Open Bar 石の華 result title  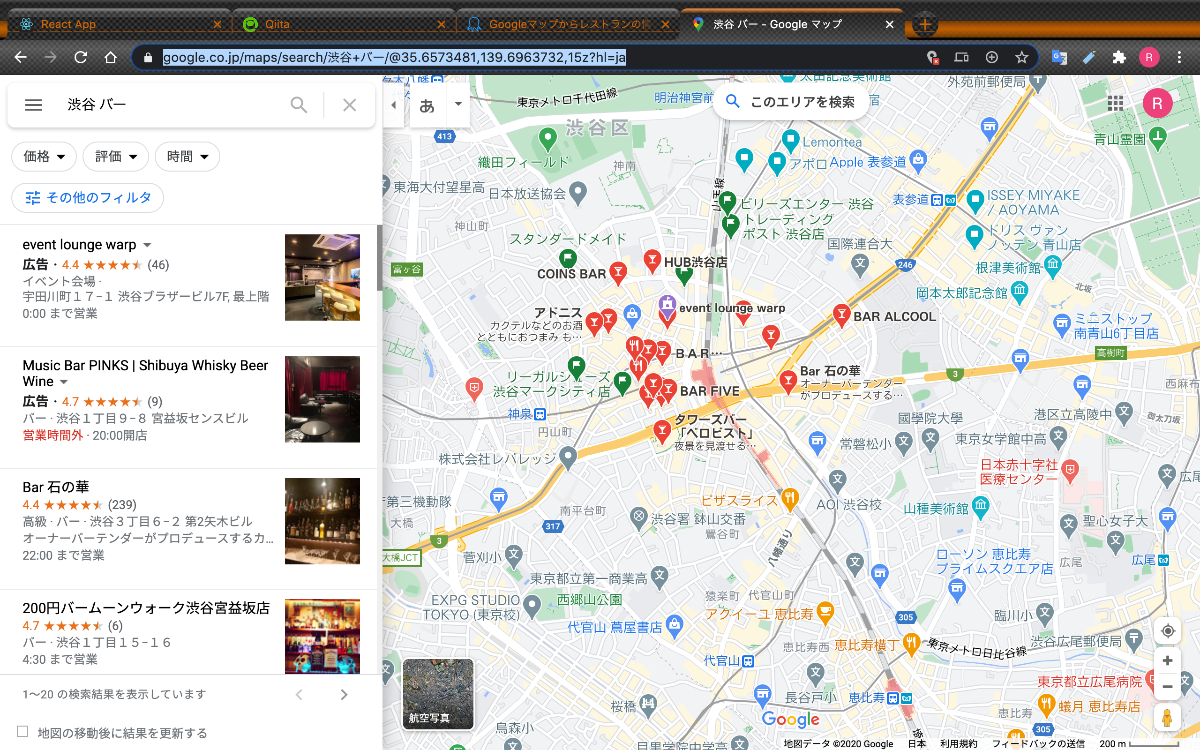[x=56, y=487]
